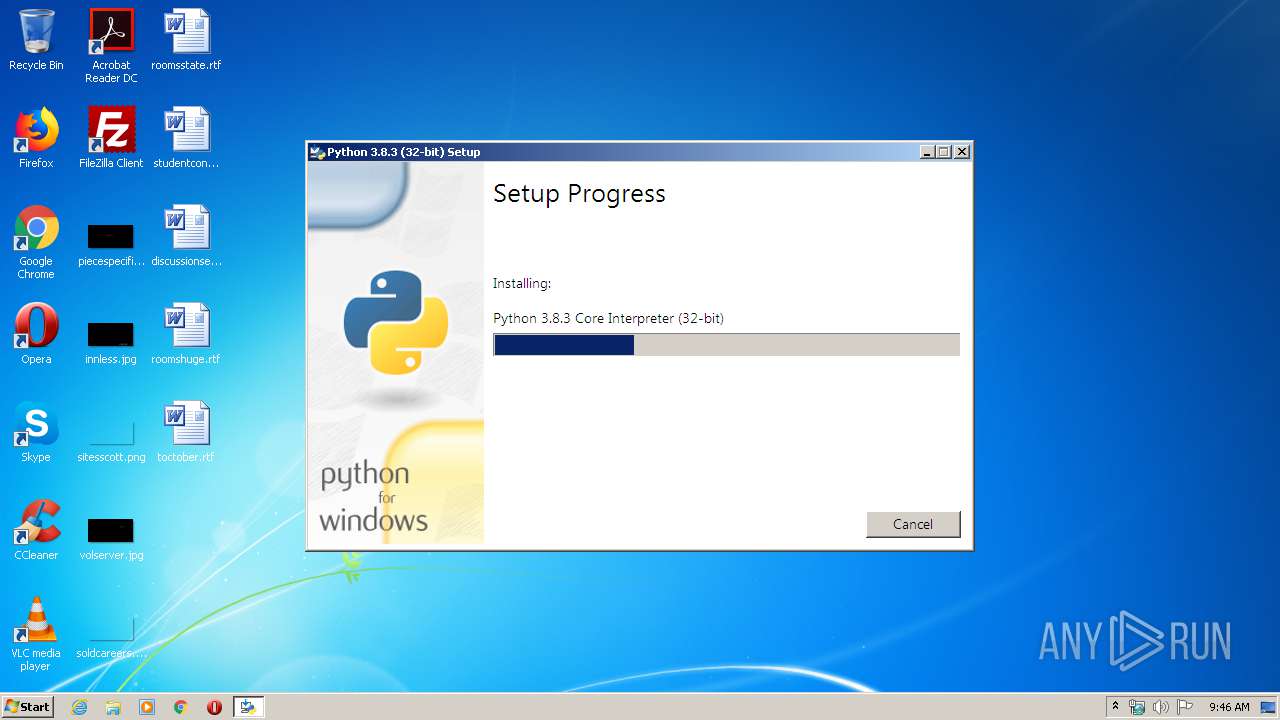
Task: Select the studentcon... document icon
Action: (186, 138)
